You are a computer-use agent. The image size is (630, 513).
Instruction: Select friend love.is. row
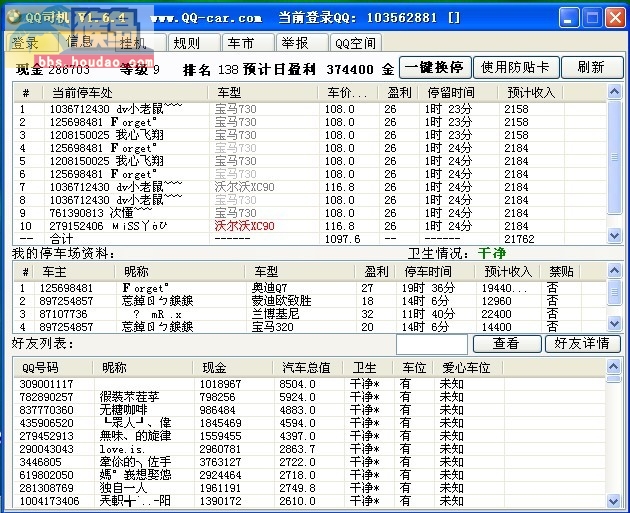click(x=310, y=449)
